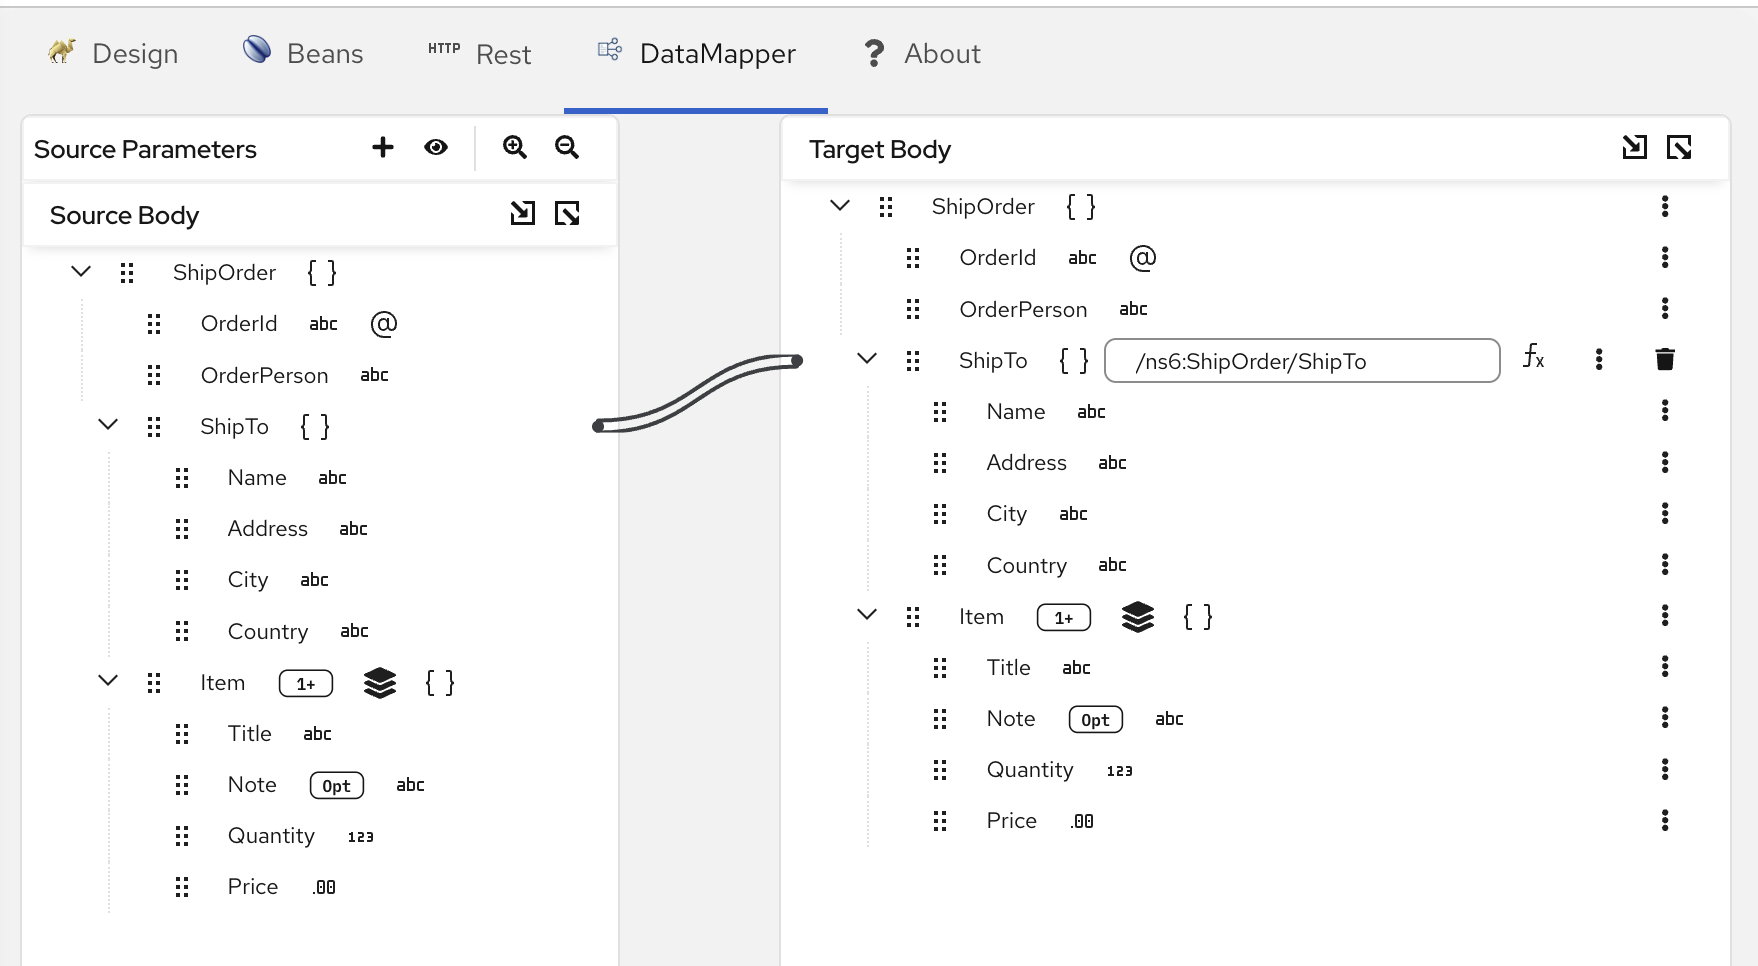Open actions menu for target Item
1758x966 pixels.
(x=1665, y=615)
